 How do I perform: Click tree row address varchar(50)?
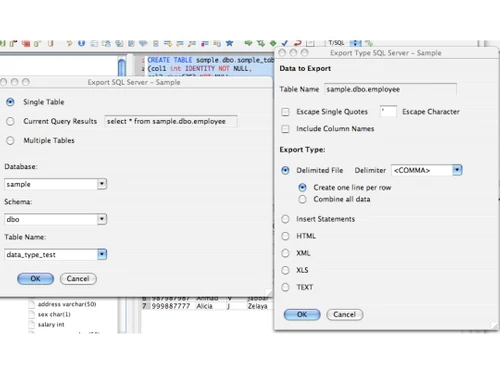67,304
